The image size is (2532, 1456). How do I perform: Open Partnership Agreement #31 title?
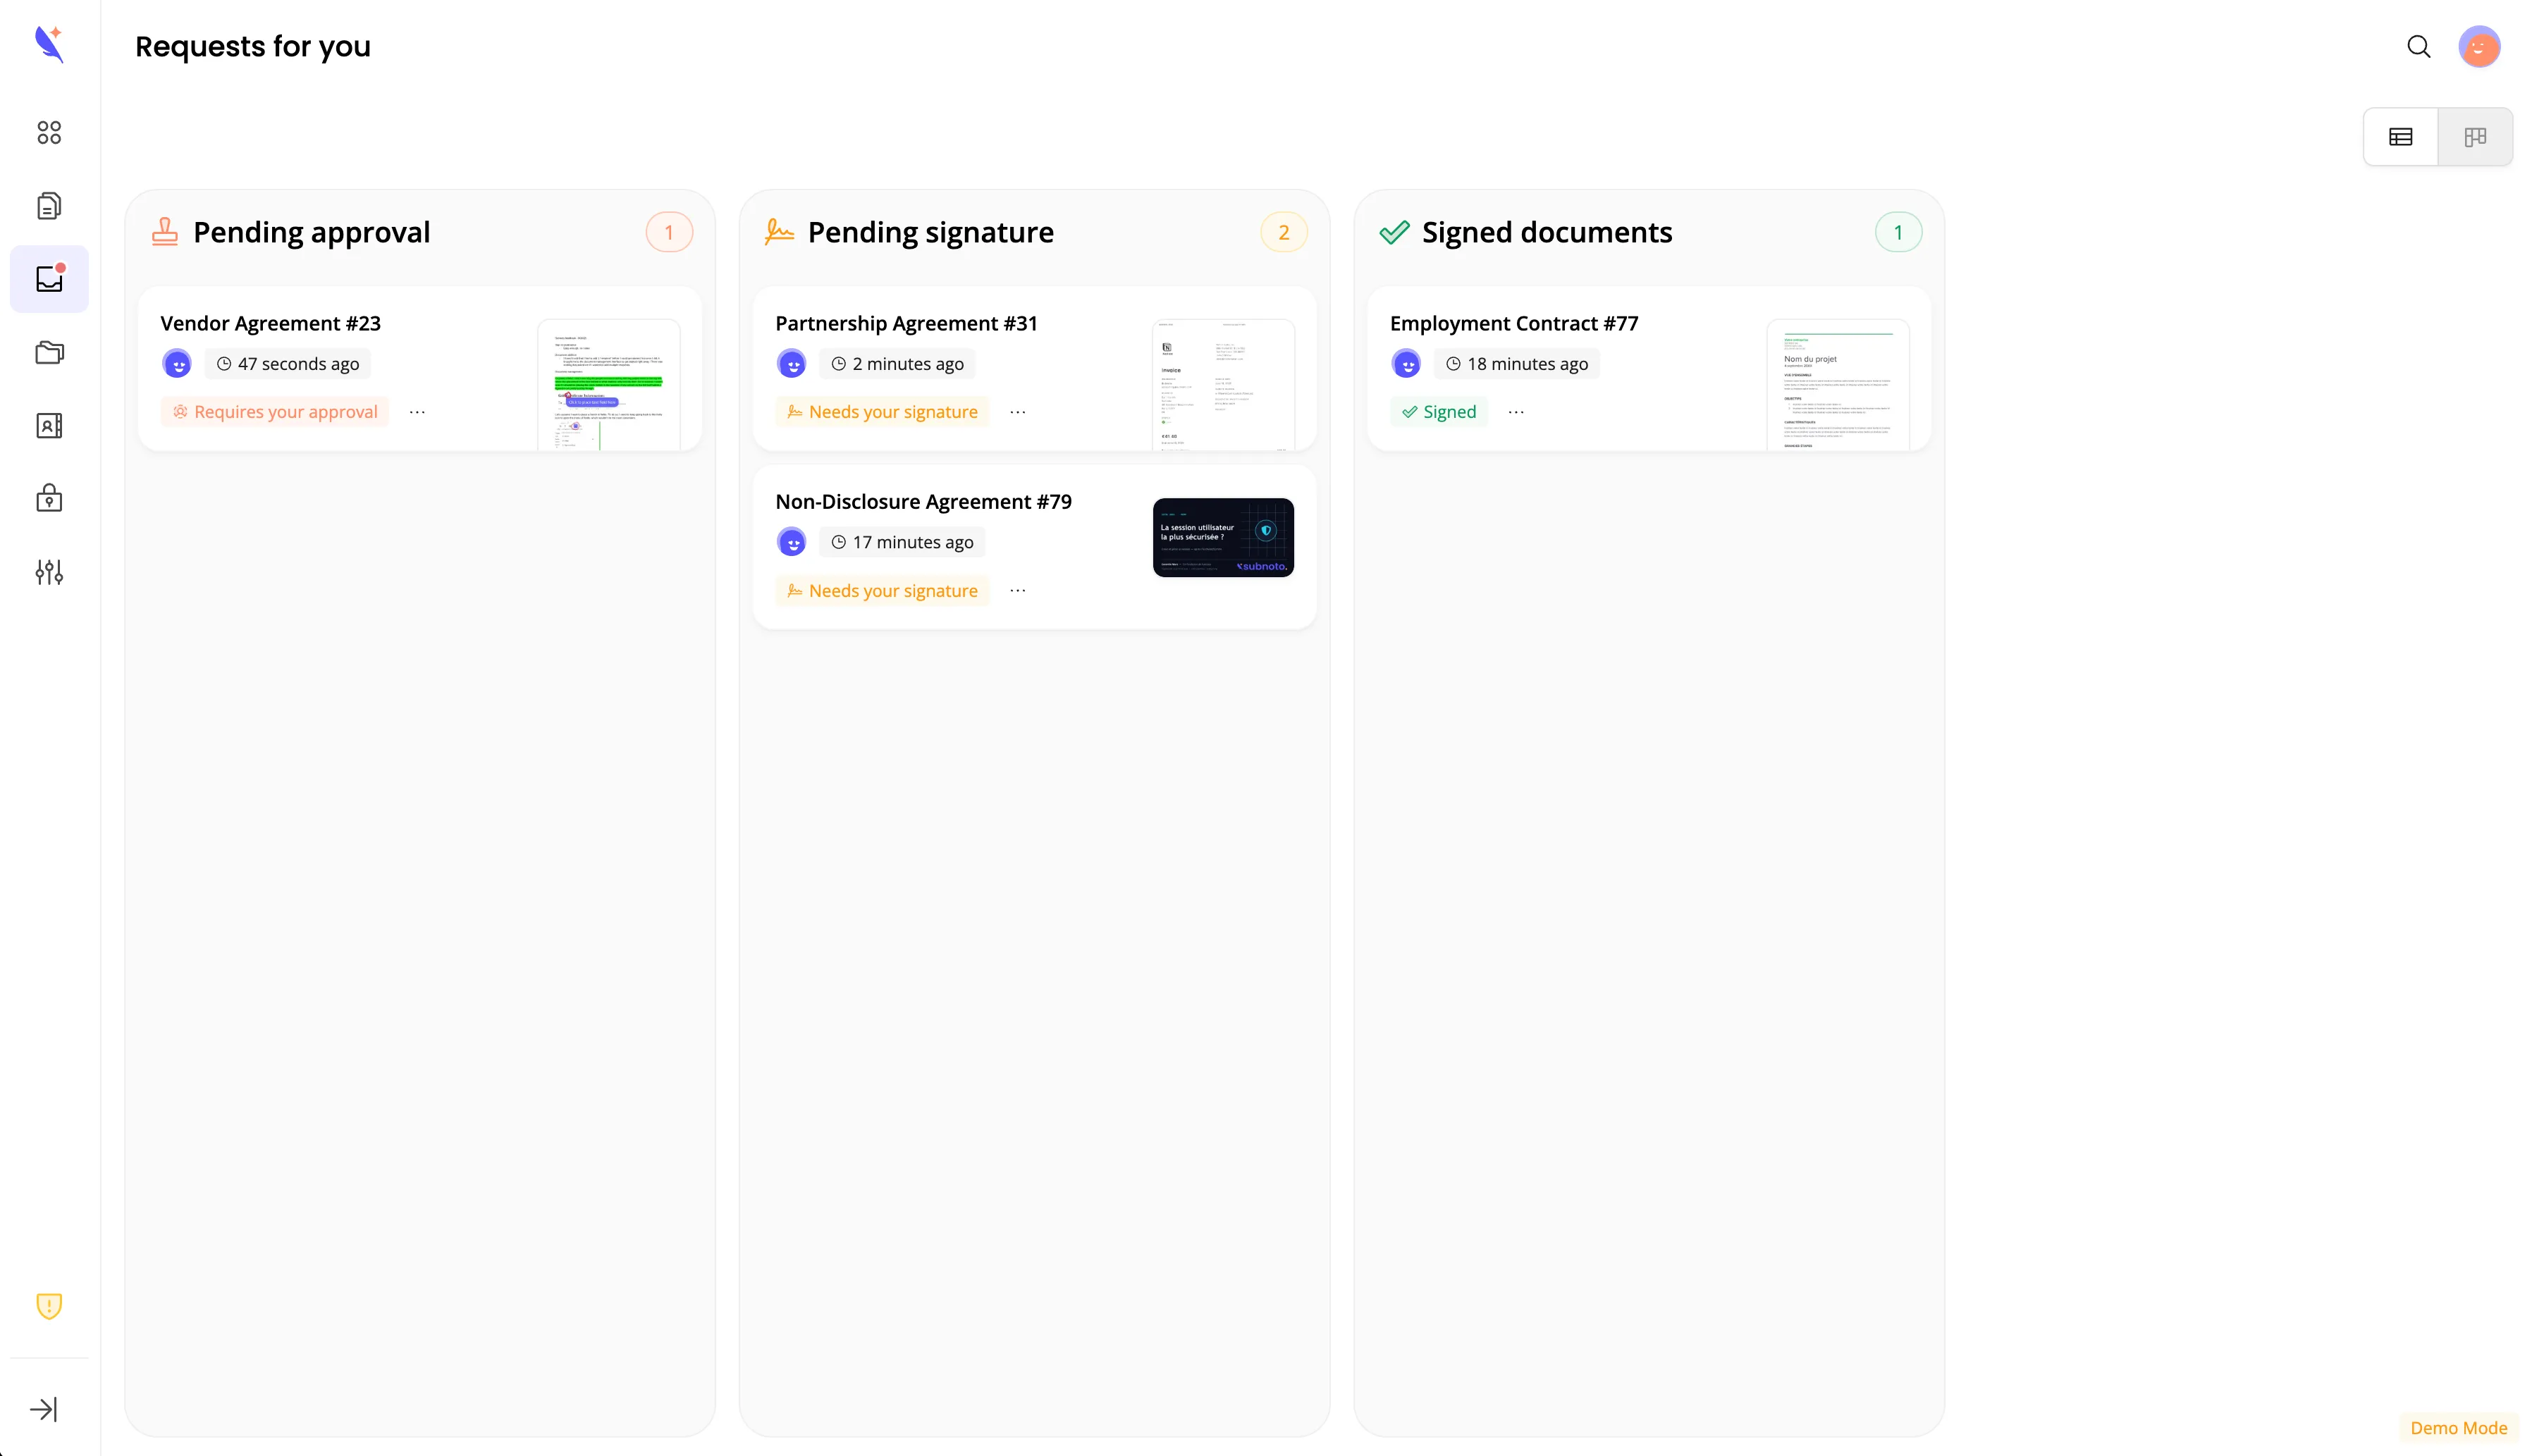tap(906, 323)
